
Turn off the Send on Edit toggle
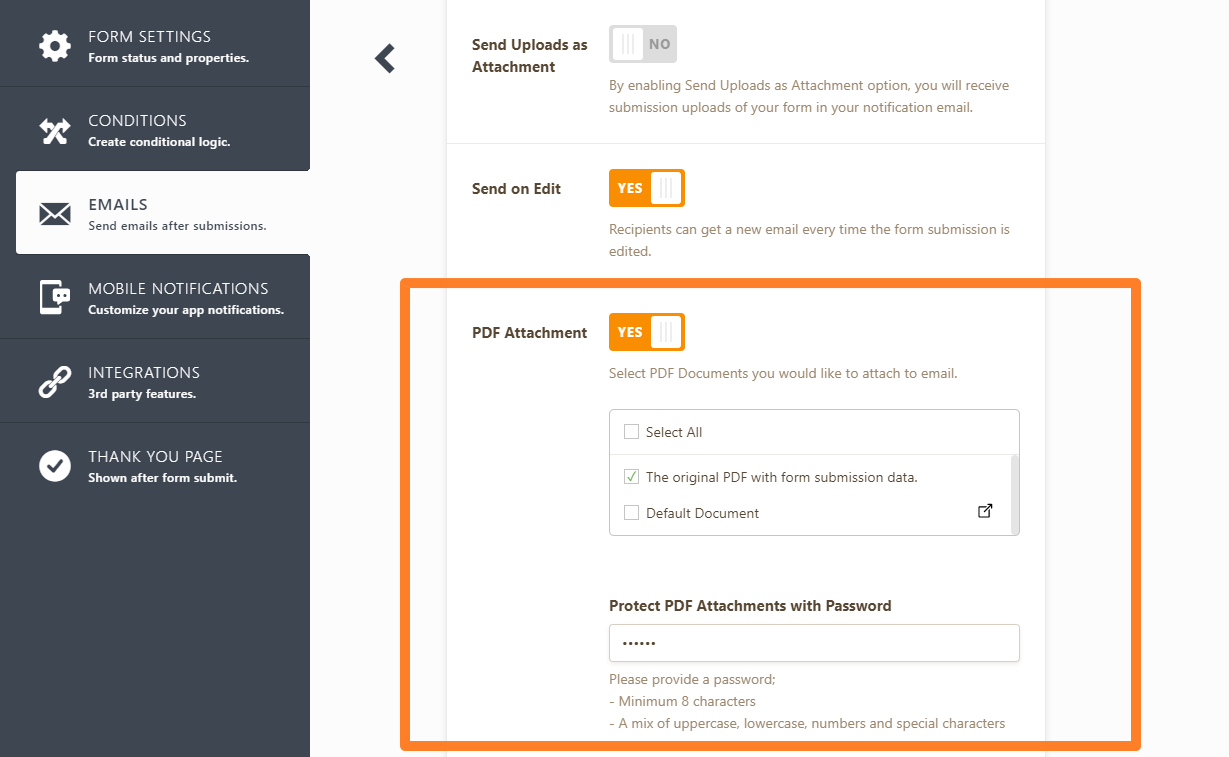646,188
